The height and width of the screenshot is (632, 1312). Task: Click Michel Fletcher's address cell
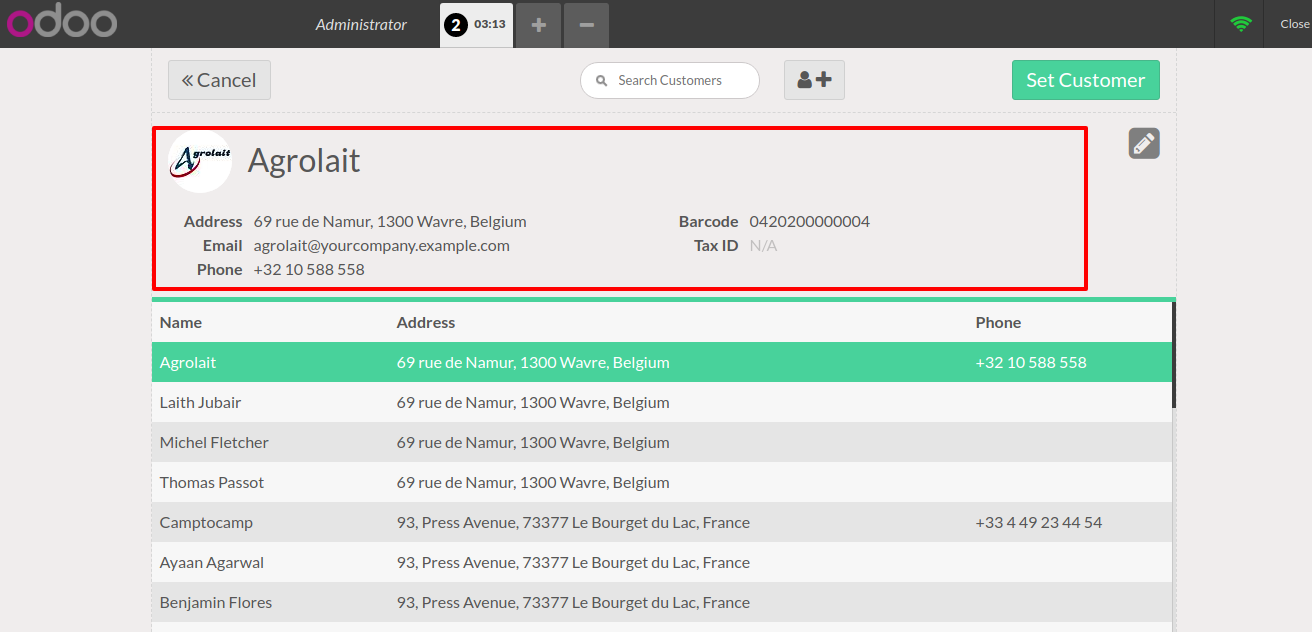tap(533, 442)
